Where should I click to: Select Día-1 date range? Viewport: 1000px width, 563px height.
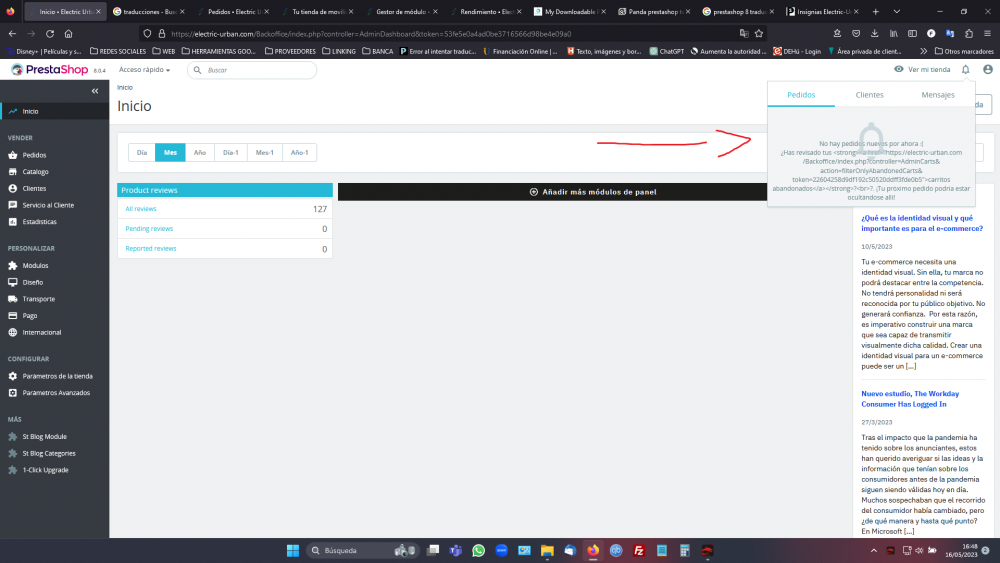(231, 152)
